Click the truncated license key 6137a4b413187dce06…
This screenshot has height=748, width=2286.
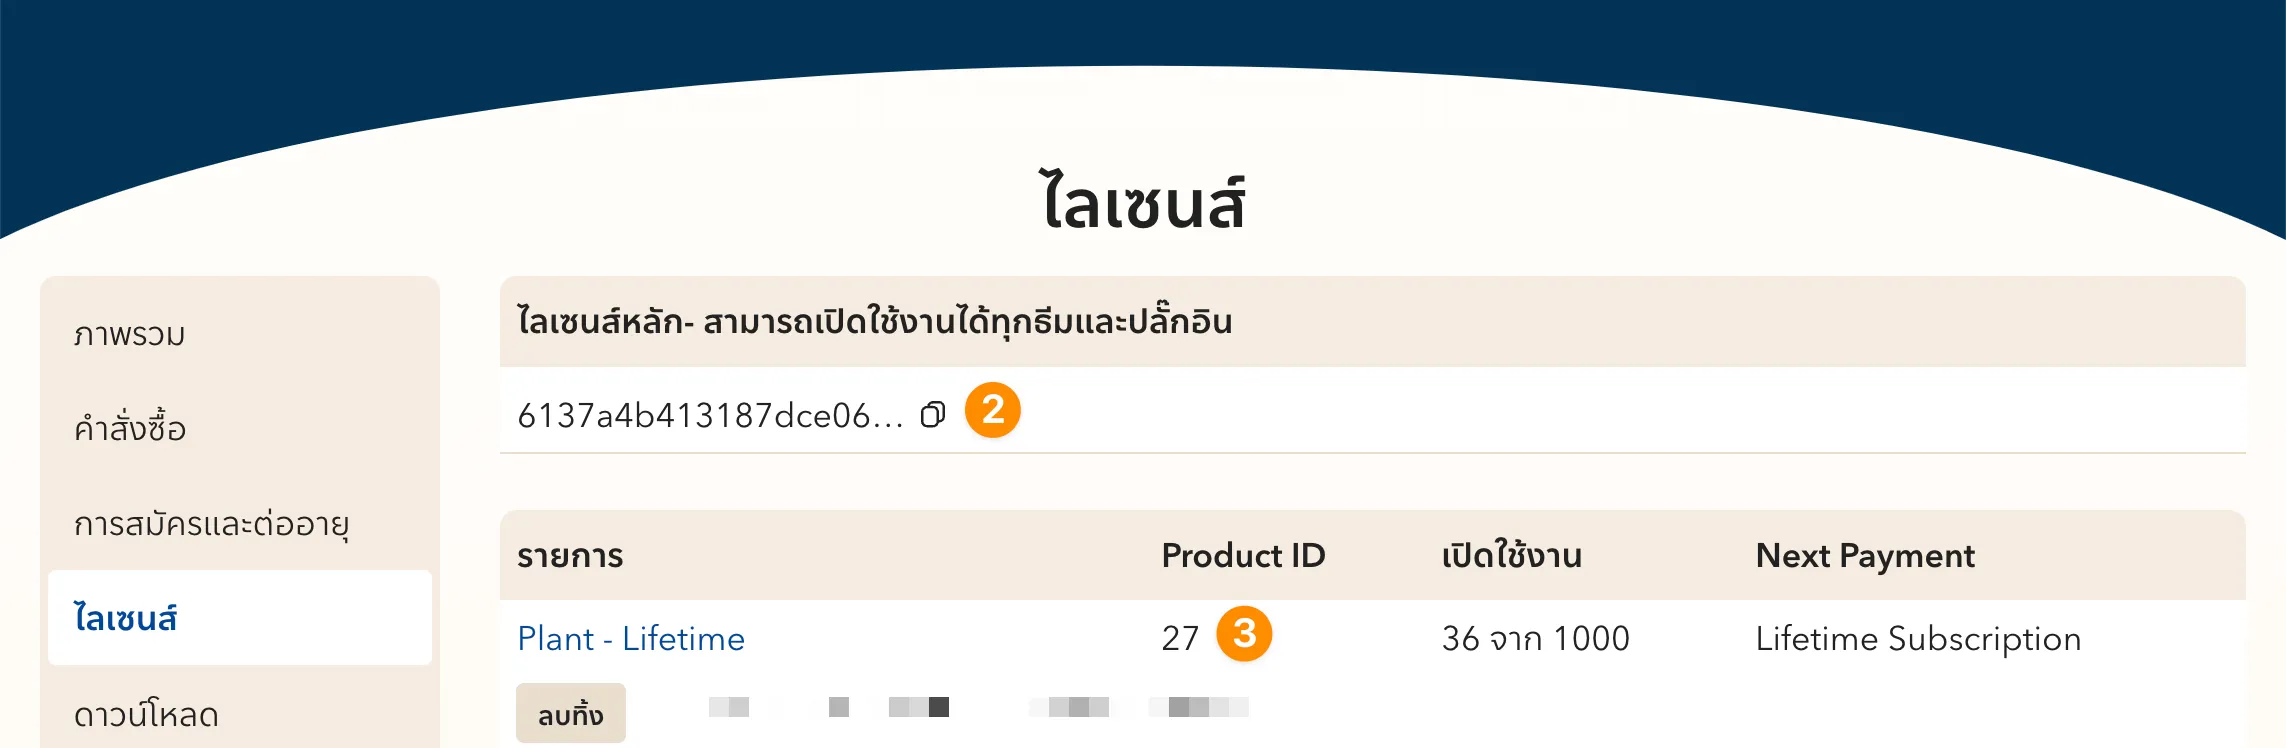click(710, 415)
